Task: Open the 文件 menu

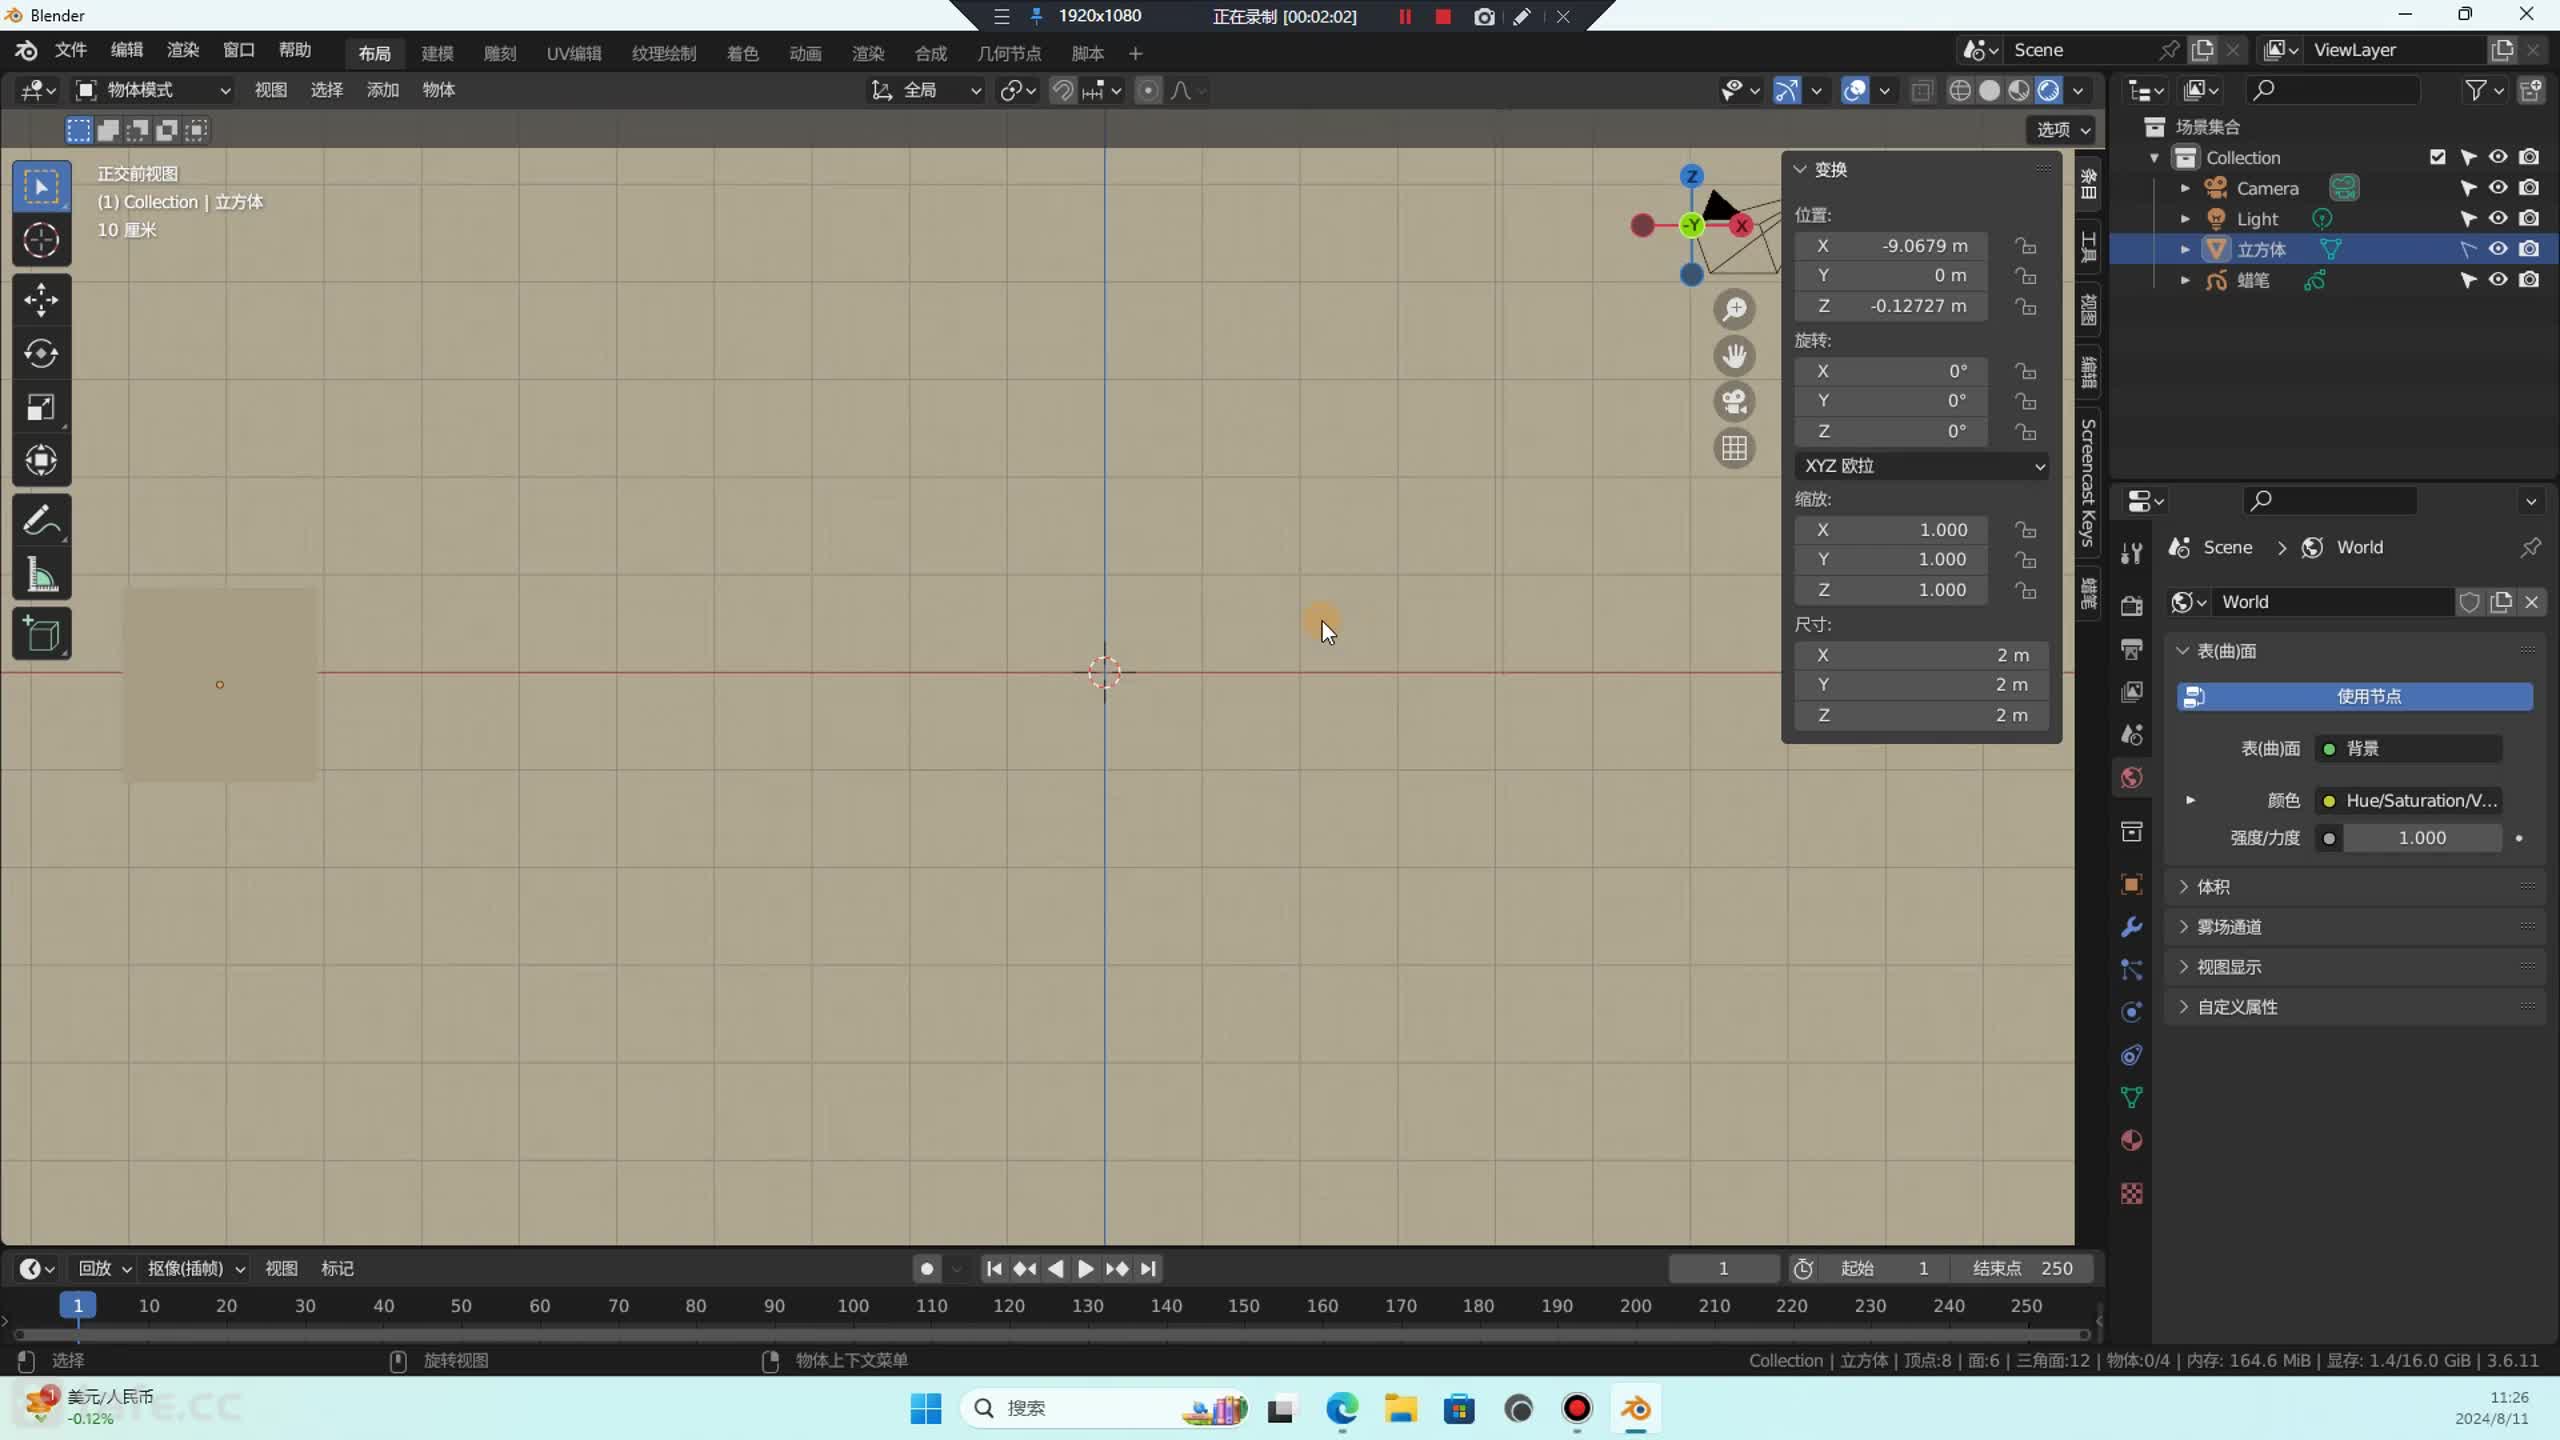Action: tap(70, 50)
